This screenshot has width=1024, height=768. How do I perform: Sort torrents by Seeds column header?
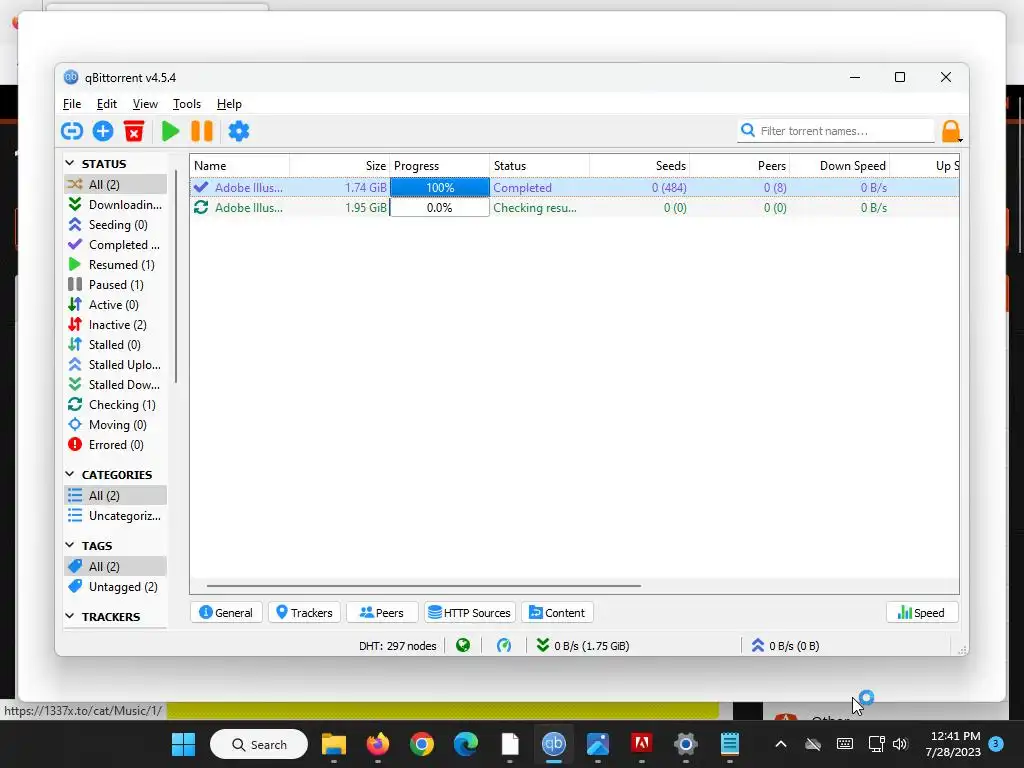point(640,166)
